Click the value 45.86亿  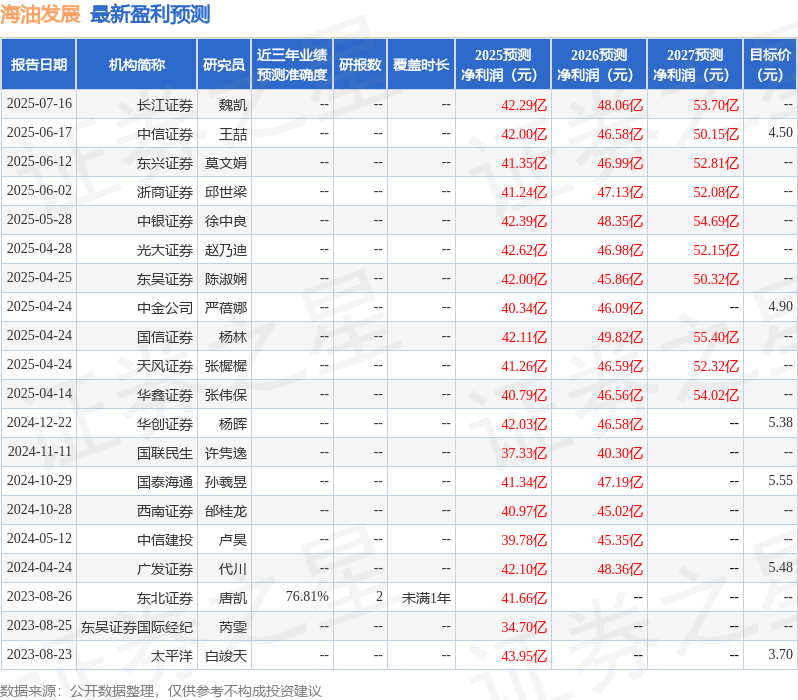click(620, 279)
